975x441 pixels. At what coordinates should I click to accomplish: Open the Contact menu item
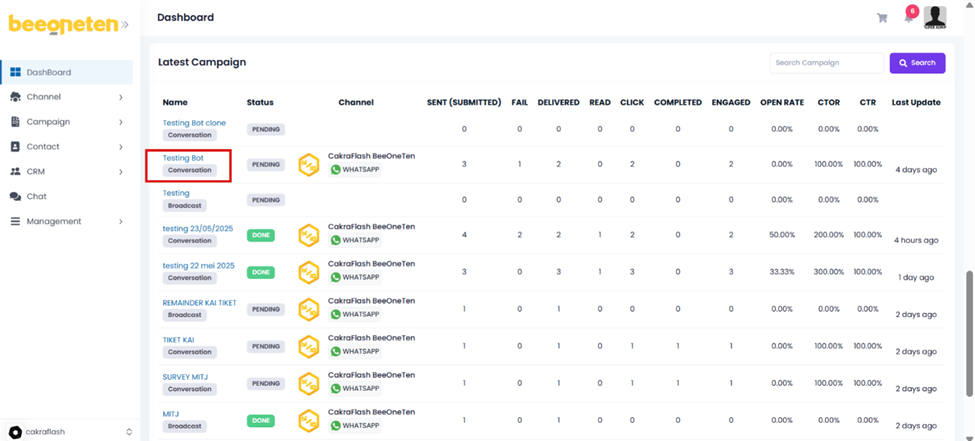tap(43, 147)
